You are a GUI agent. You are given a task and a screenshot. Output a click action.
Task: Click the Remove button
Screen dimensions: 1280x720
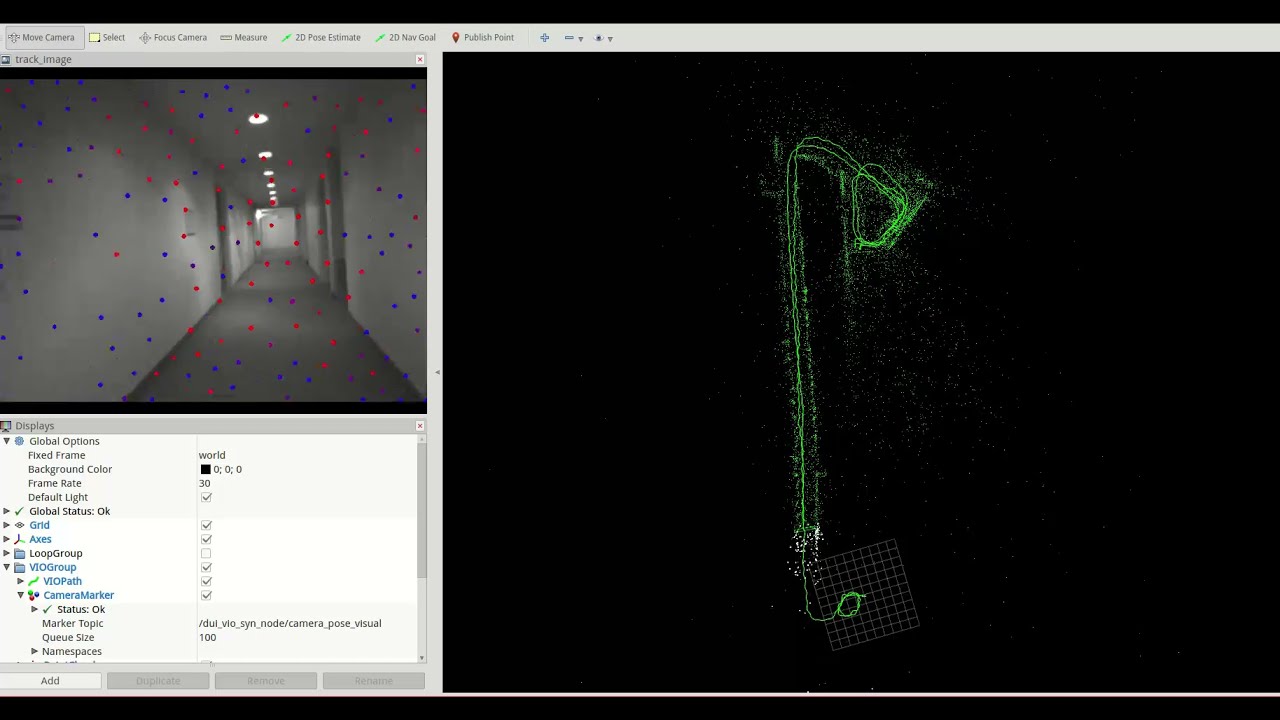pos(266,681)
